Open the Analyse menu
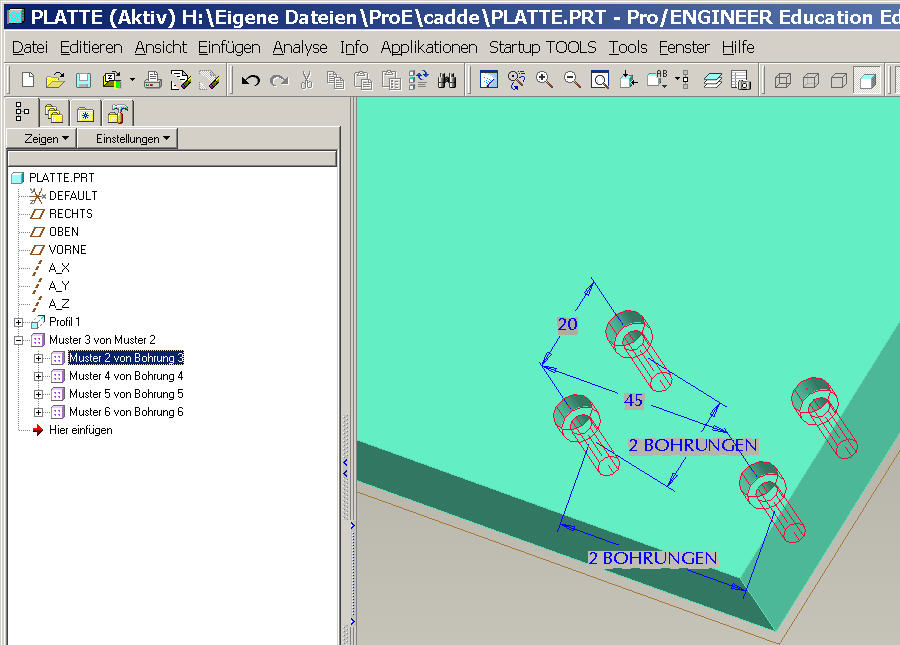Image resolution: width=900 pixels, height=645 pixels. (300, 47)
